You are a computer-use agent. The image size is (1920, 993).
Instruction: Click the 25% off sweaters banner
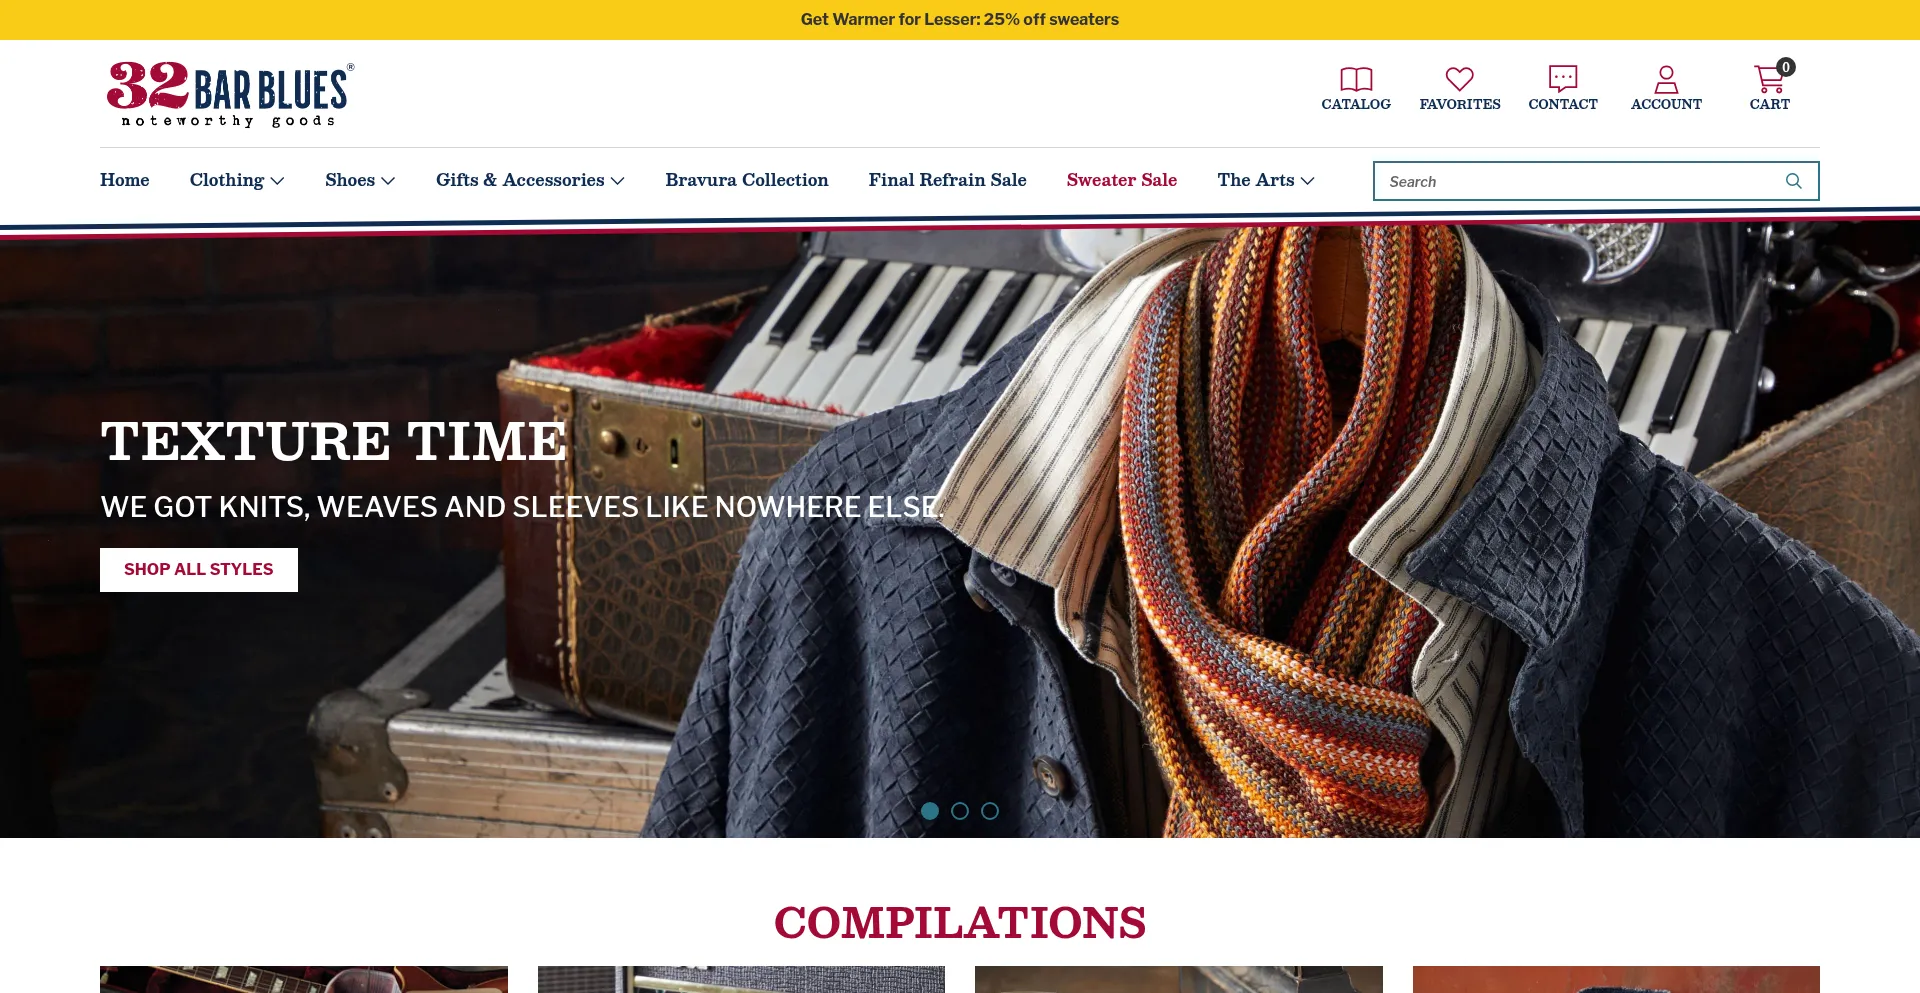960,20
